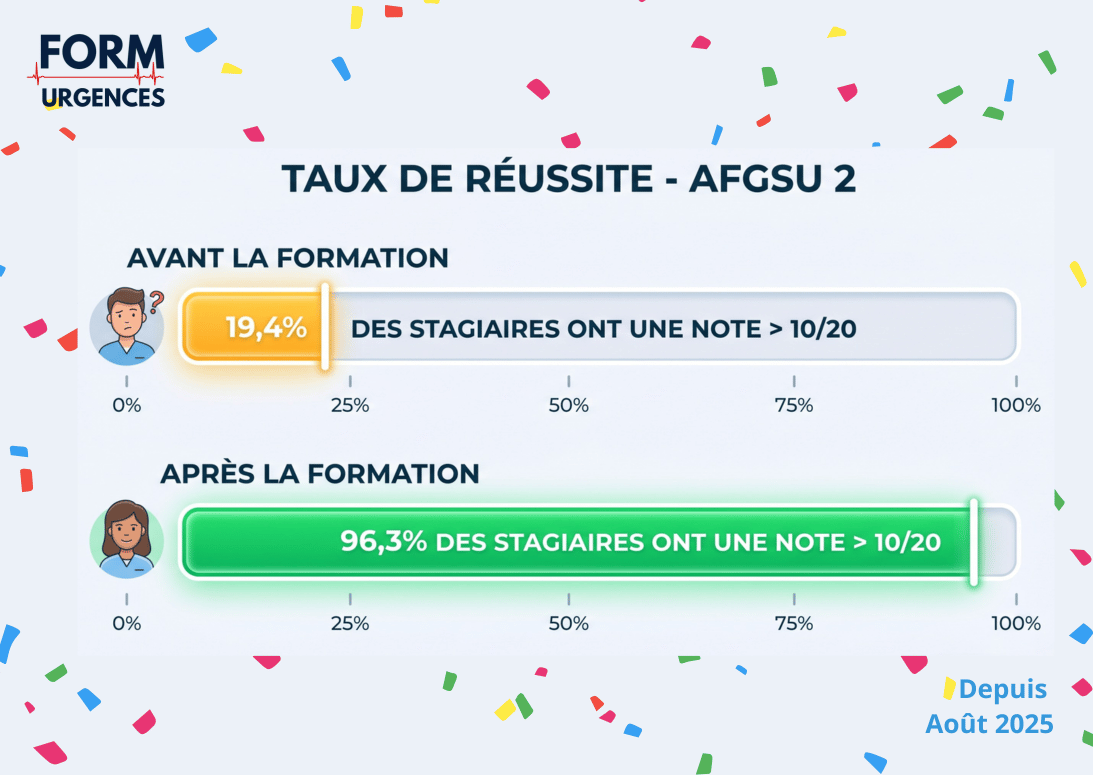Screen dimensions: 1093x775
Task: Click the Form Urgences logo
Action: pos(97,71)
